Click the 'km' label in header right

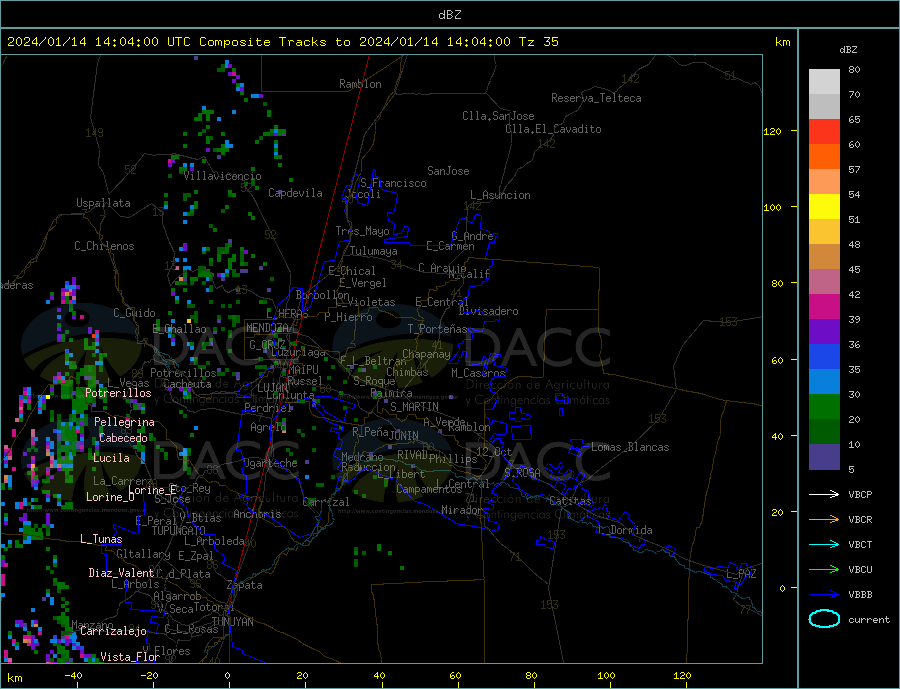pos(782,42)
